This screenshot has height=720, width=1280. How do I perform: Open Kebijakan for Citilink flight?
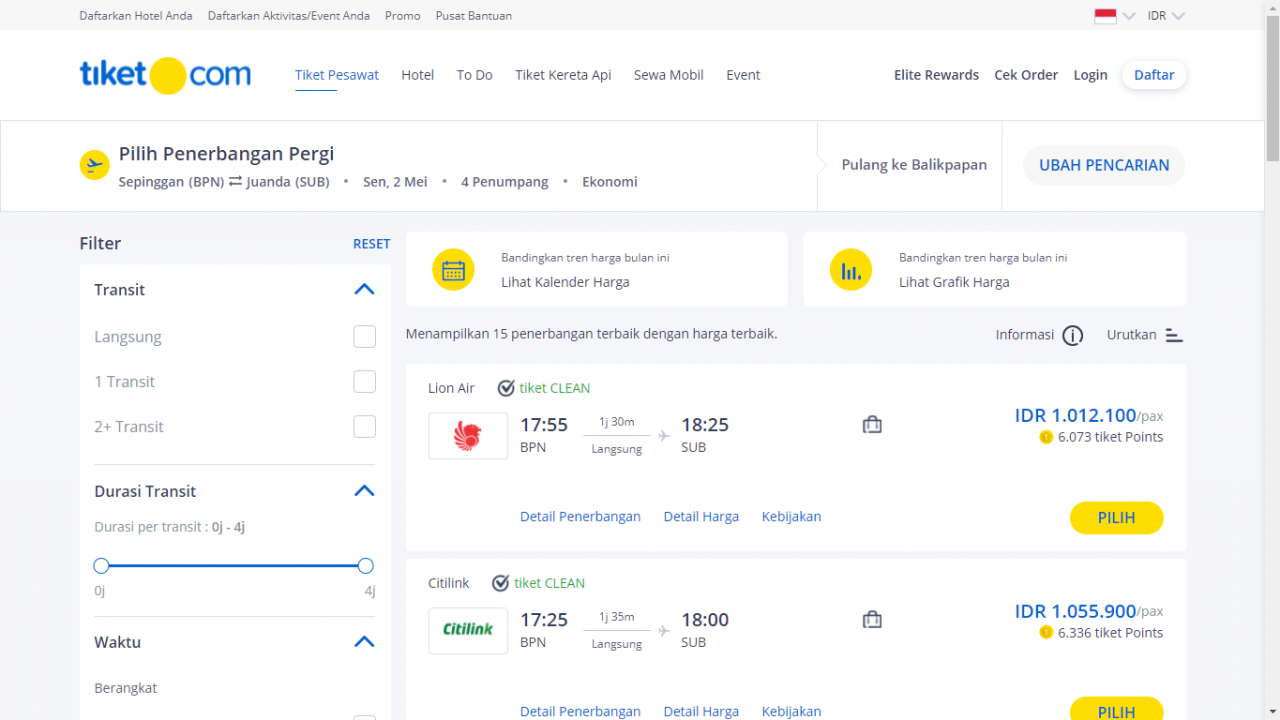point(791,711)
